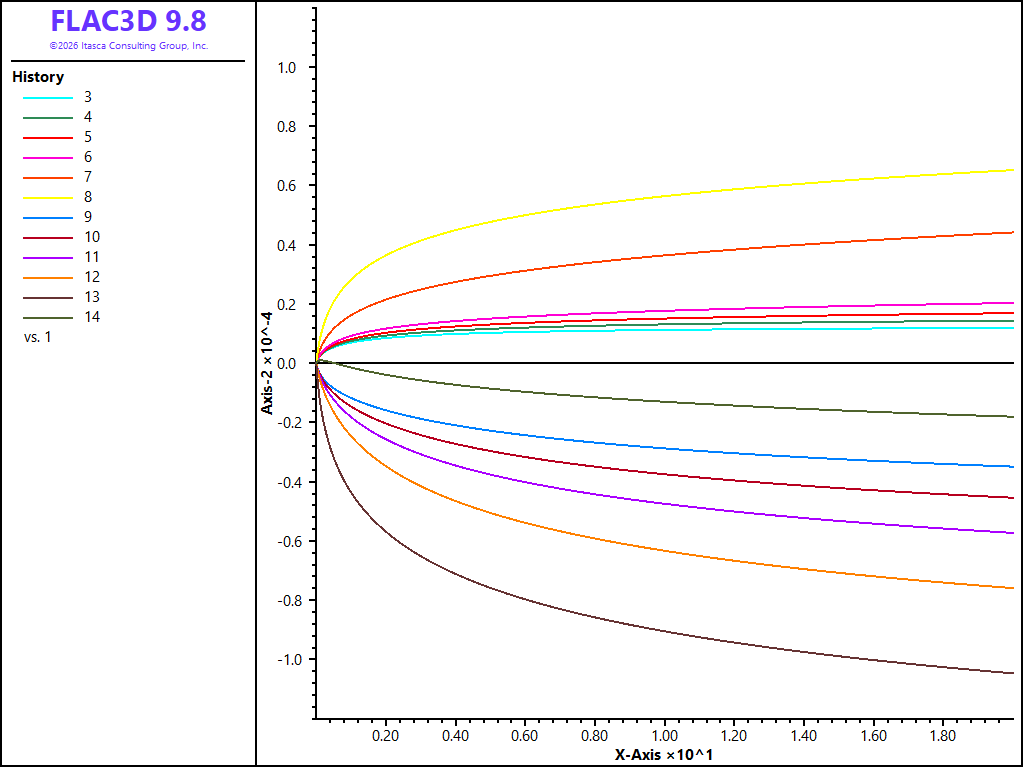Click the cyan swatch for history 3
This screenshot has height=768, width=1024.
[48, 98]
